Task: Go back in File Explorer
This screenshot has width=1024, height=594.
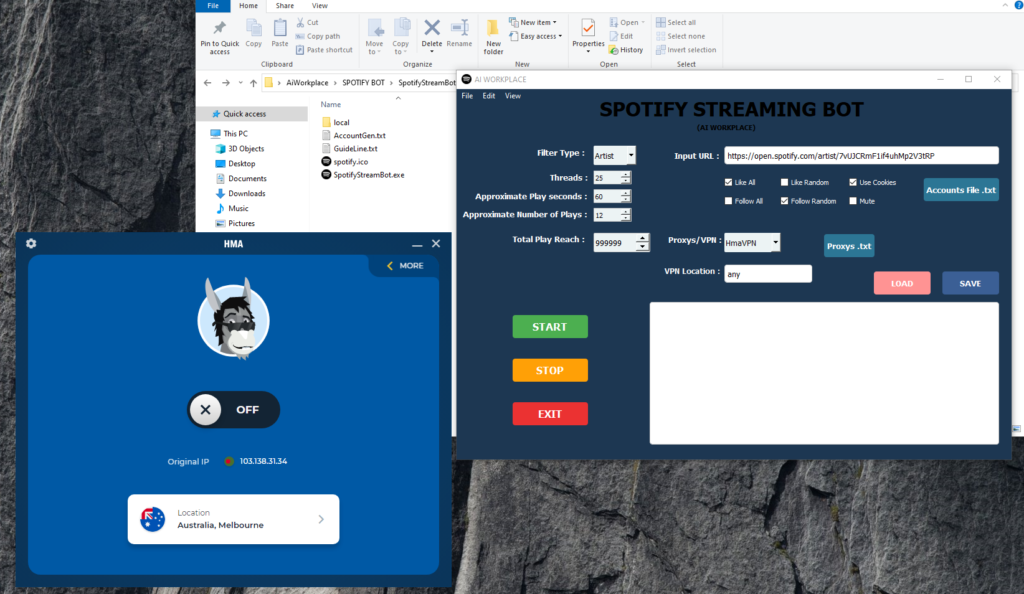Action: click(208, 83)
